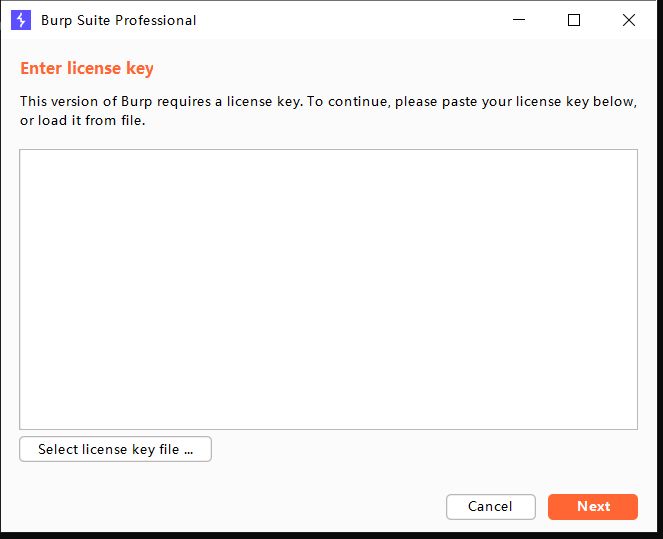Click the 'Enter license key' heading
The height and width of the screenshot is (539, 663).
coord(87,69)
